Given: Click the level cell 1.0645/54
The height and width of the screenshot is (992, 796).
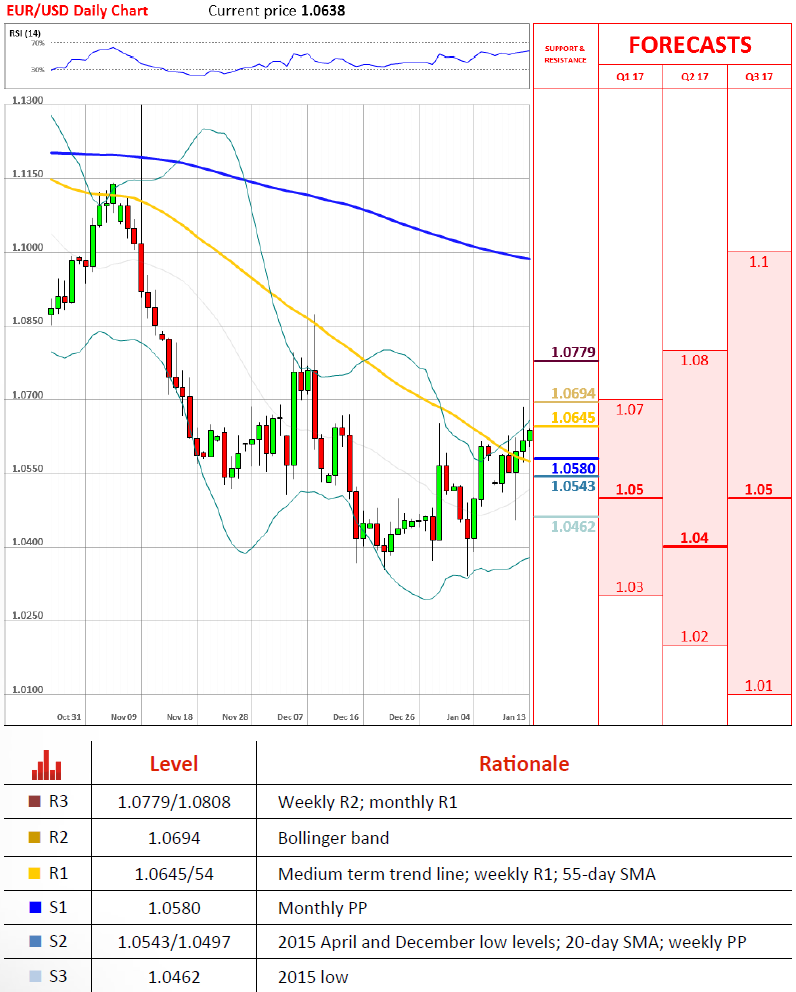Looking at the screenshot, I should (x=174, y=874).
